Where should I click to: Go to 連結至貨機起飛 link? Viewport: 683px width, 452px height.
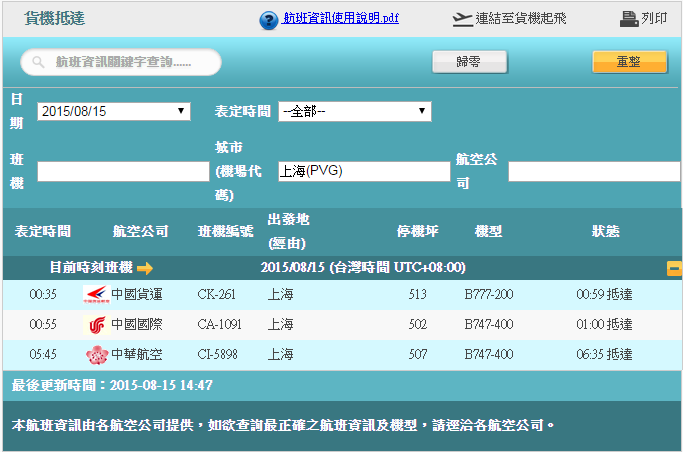pos(521,18)
